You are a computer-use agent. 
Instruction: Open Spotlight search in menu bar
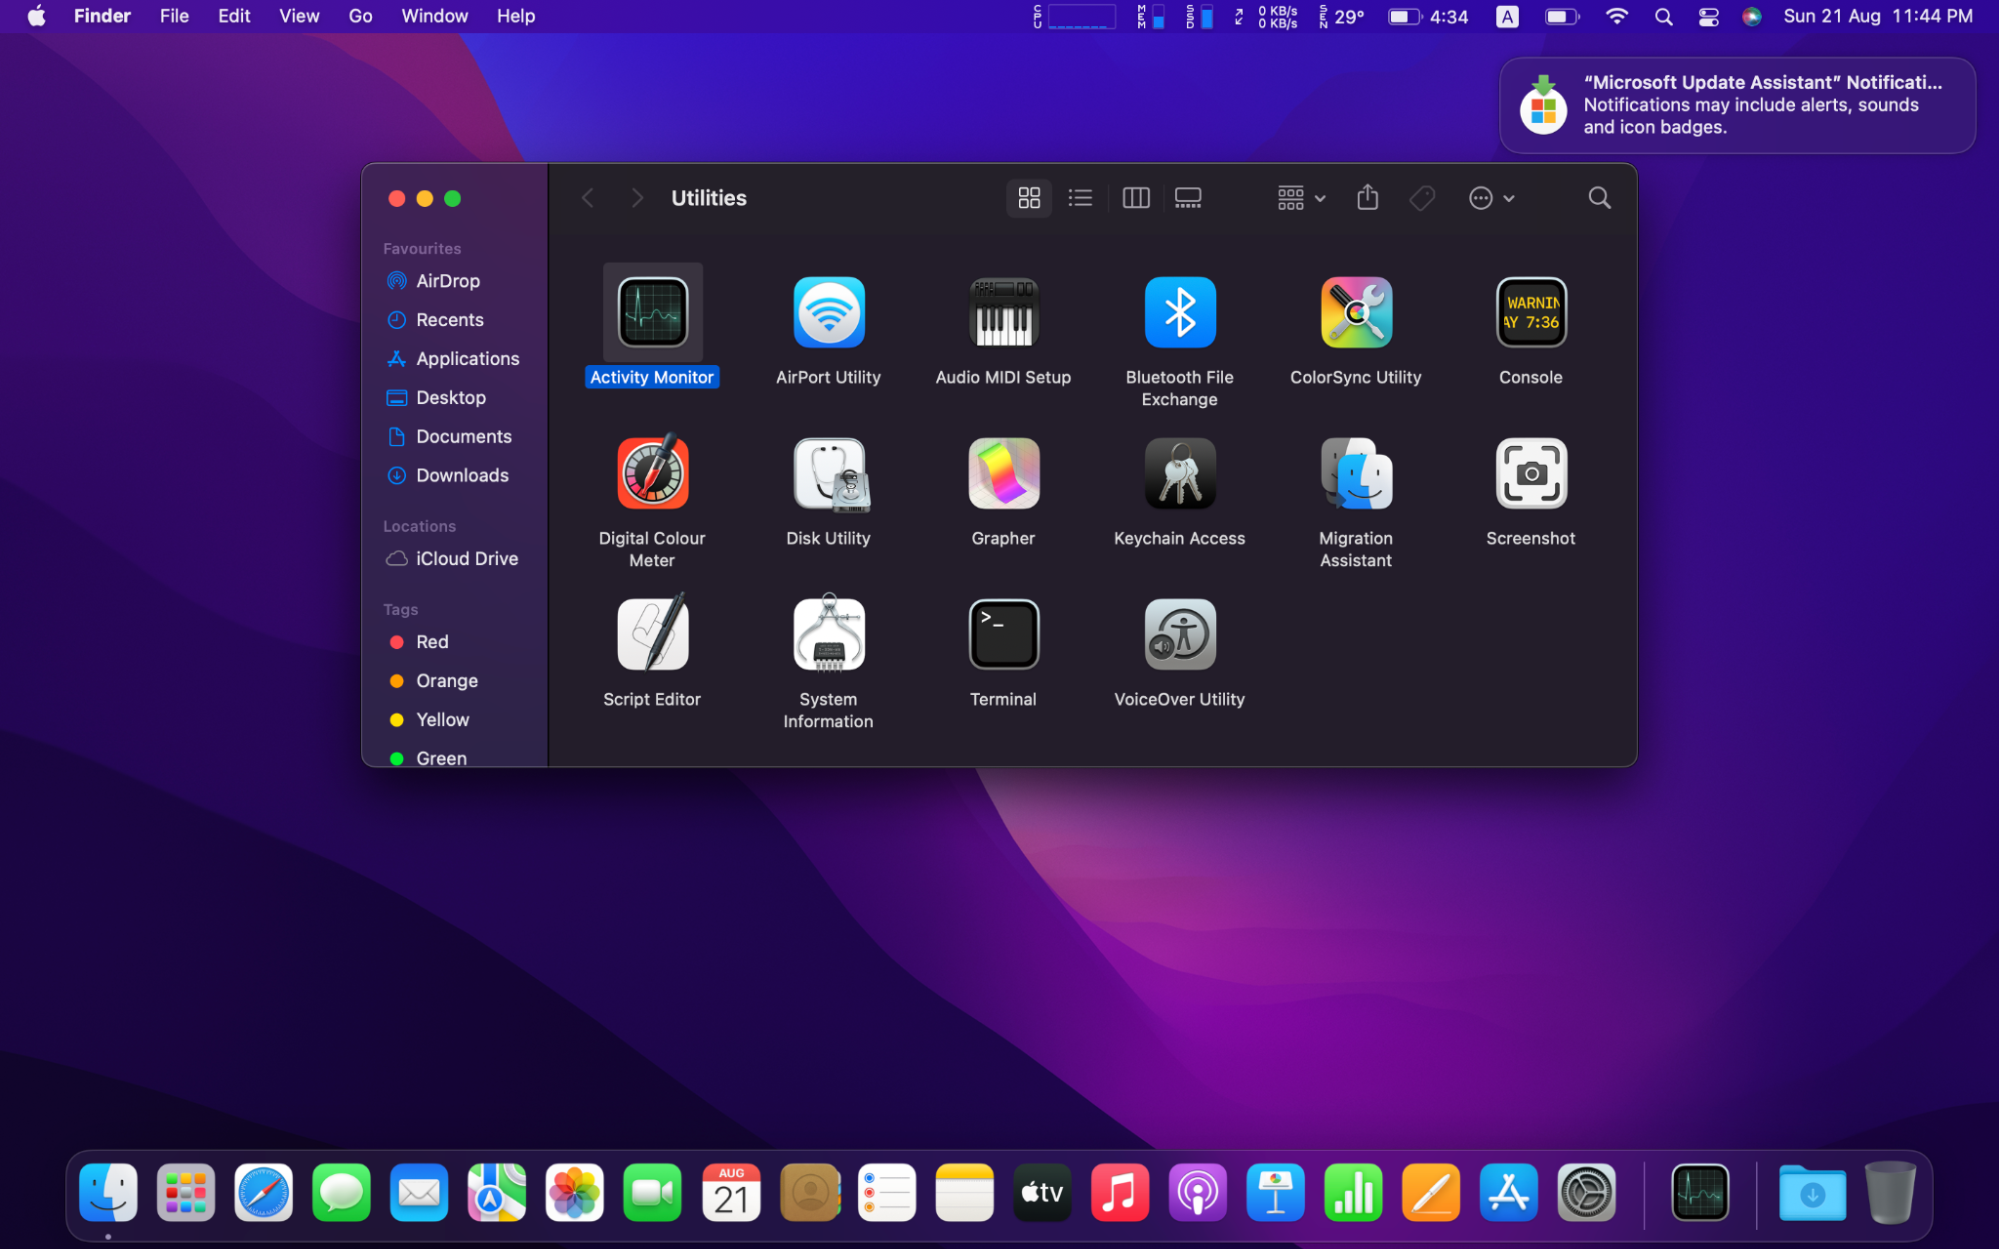(1663, 16)
